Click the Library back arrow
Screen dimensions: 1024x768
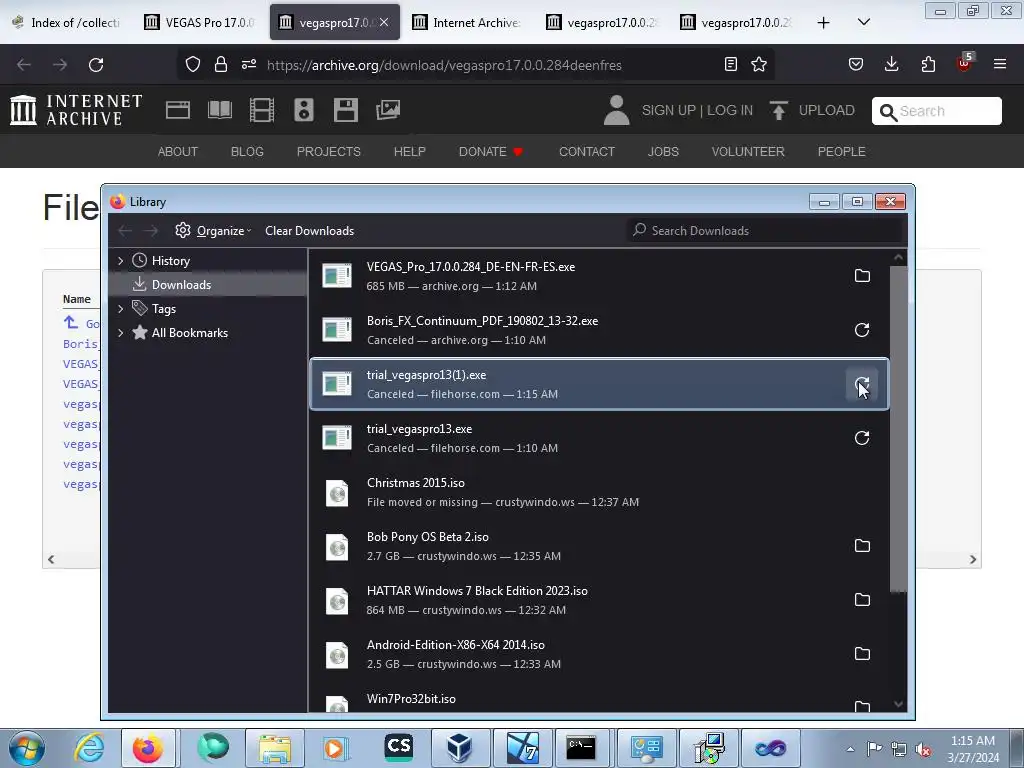(x=125, y=231)
